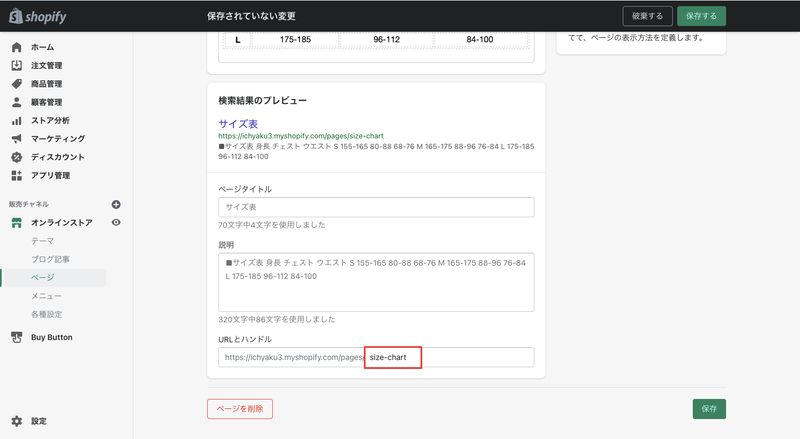Click the apps grid icon
The image size is (800, 439).
pos(16,176)
